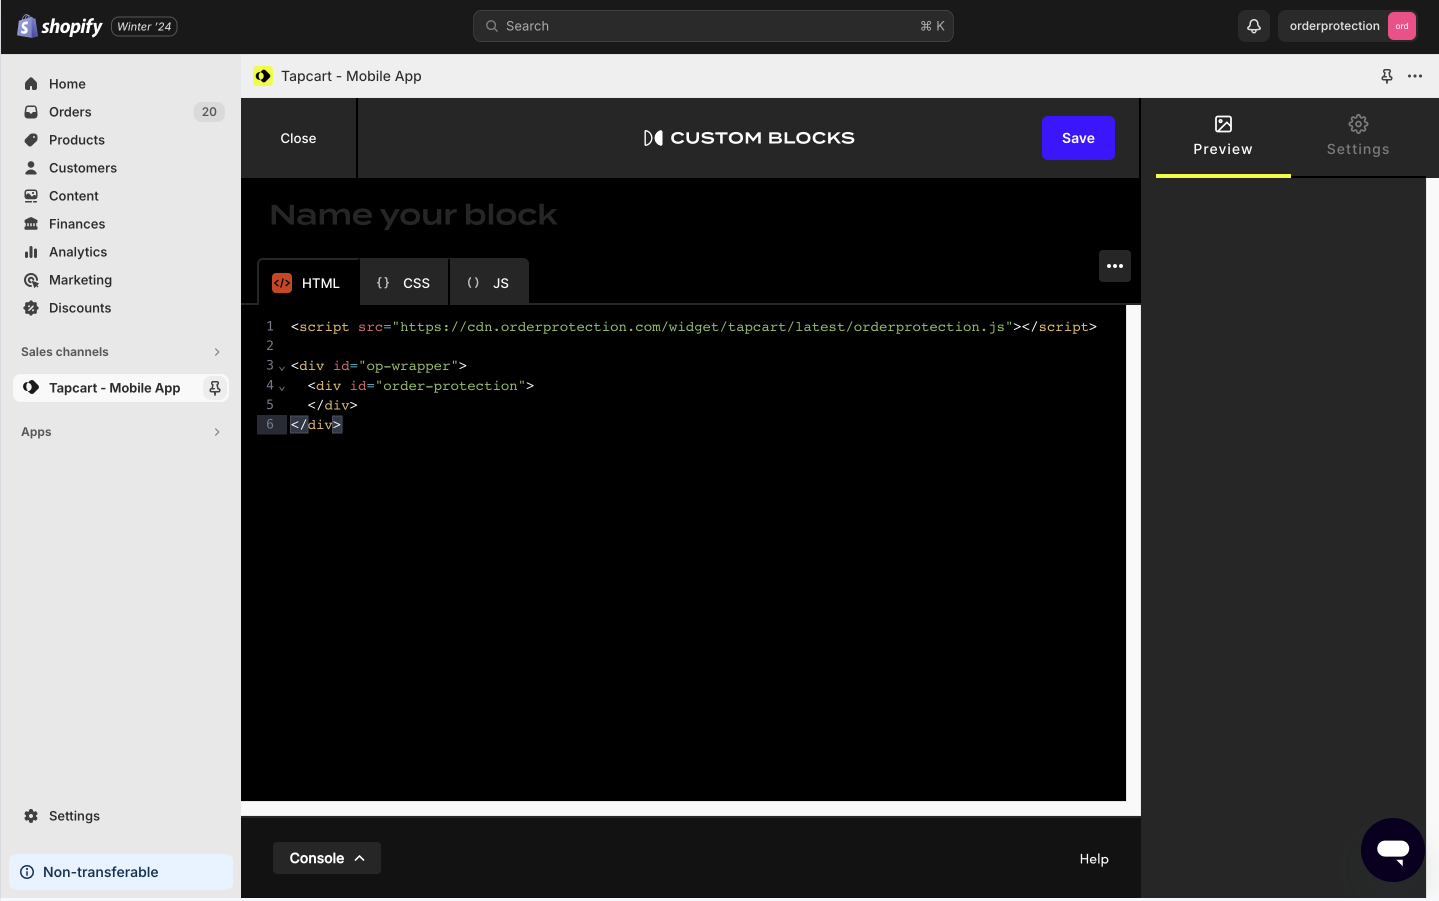Image resolution: width=1439 pixels, height=901 pixels.
Task: Click the Marketing target icon
Action: coord(31,280)
